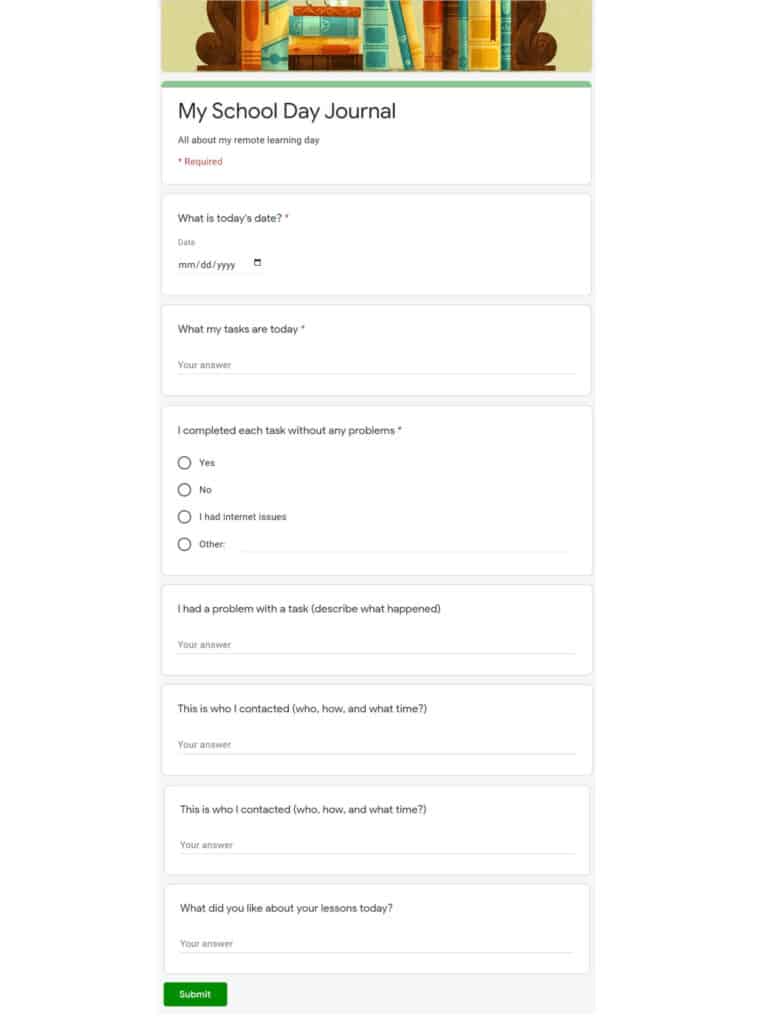Viewport: 768px width, 1024px height.
Task: Click the books header banner image
Action: (x=376, y=35)
